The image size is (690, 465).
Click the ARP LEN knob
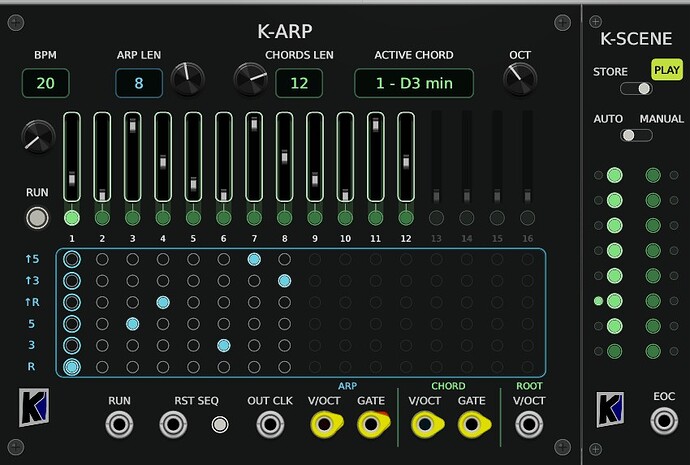pos(187,79)
